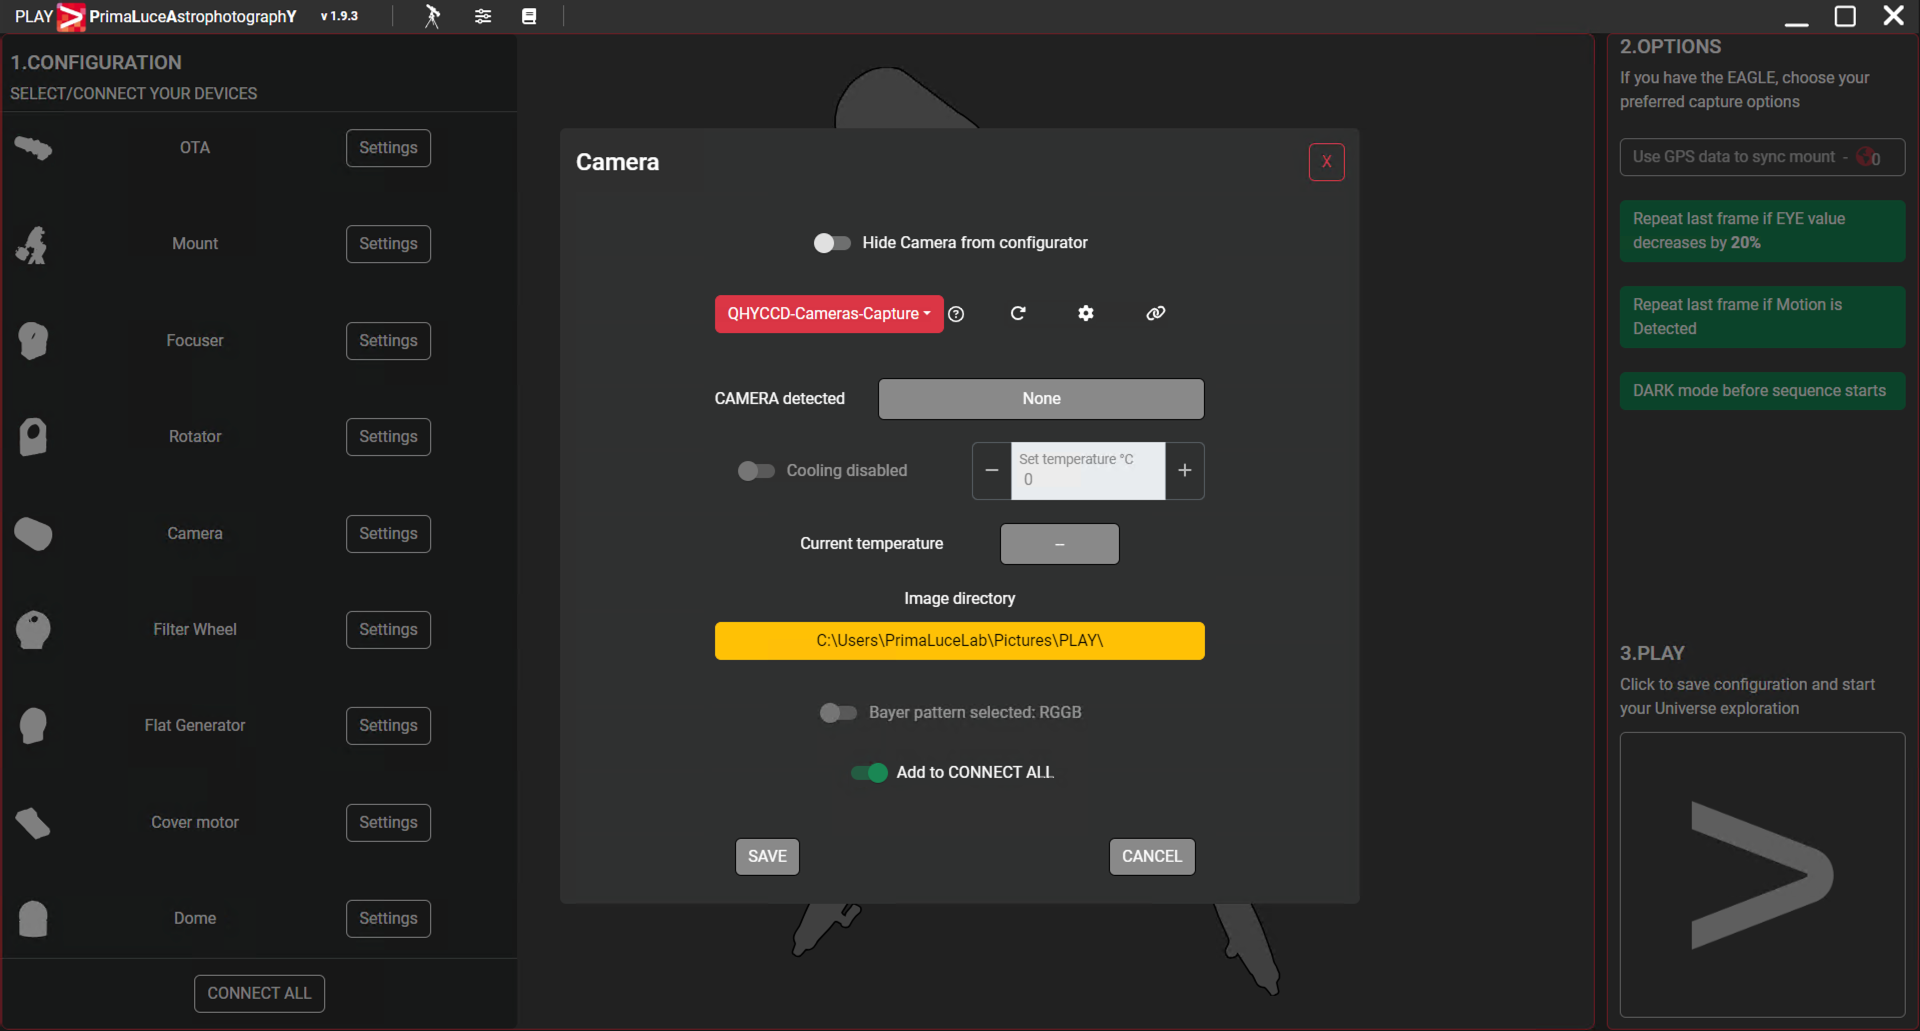Open Filter Wheel Settings
Viewport: 1920px width, 1031px height.
[x=388, y=630]
